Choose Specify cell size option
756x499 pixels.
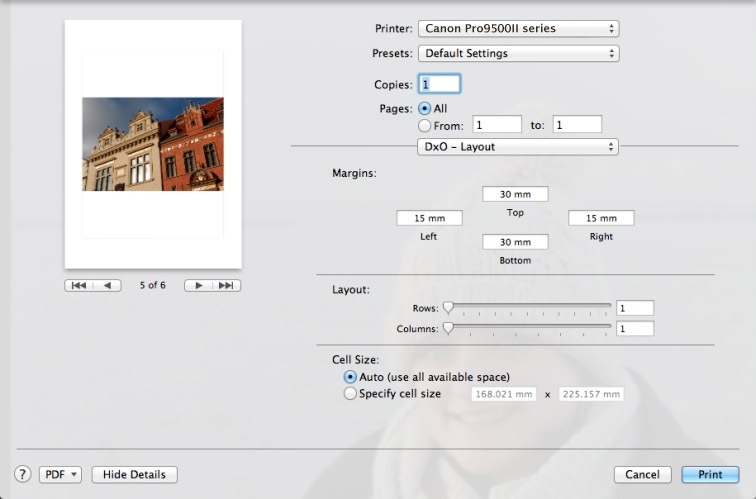point(350,394)
